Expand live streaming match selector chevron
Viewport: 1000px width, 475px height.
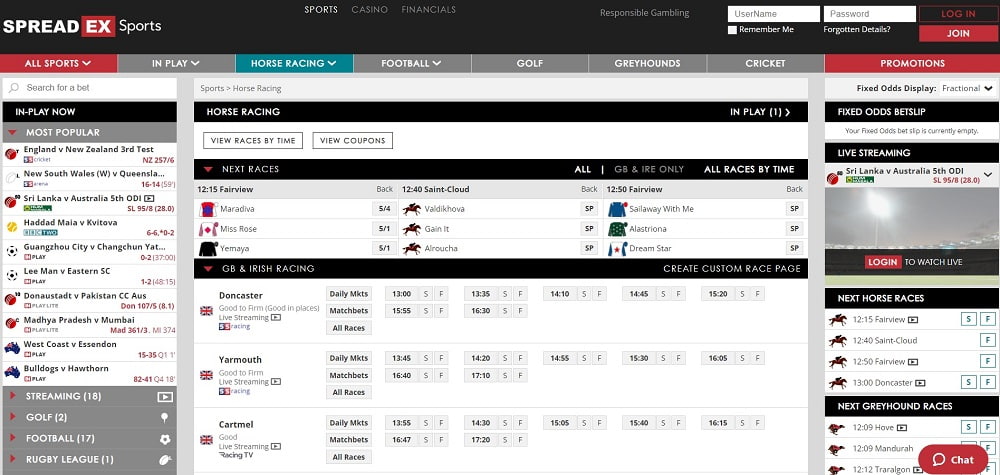[988, 175]
